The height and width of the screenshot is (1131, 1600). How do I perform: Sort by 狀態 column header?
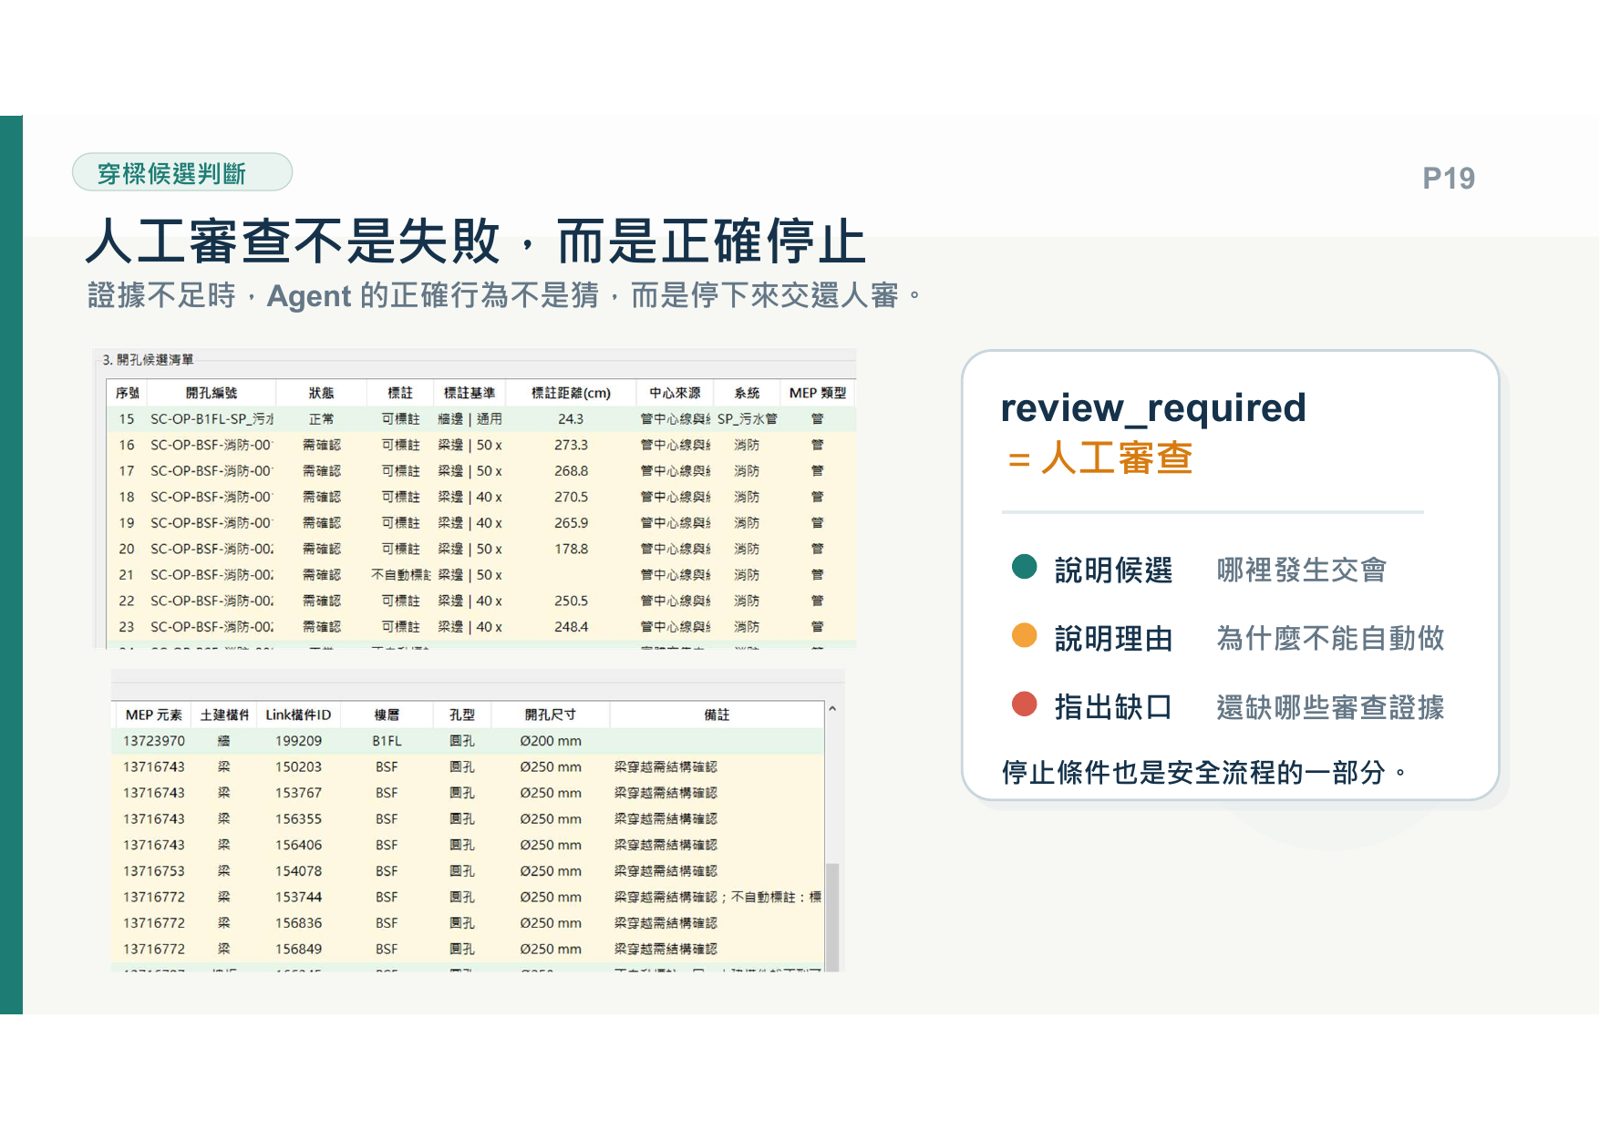click(321, 393)
